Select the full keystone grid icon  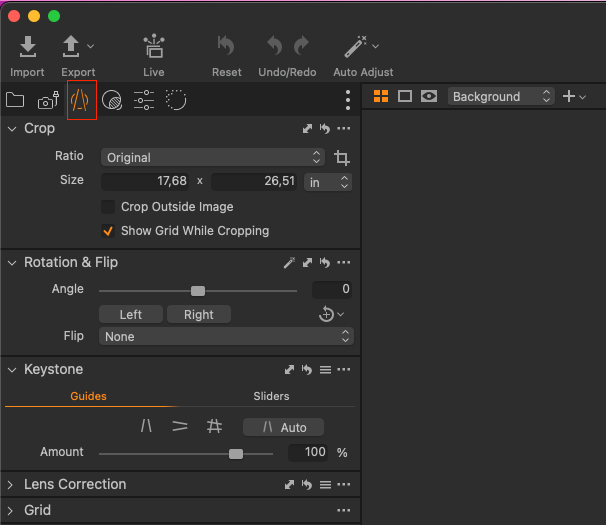[214, 426]
